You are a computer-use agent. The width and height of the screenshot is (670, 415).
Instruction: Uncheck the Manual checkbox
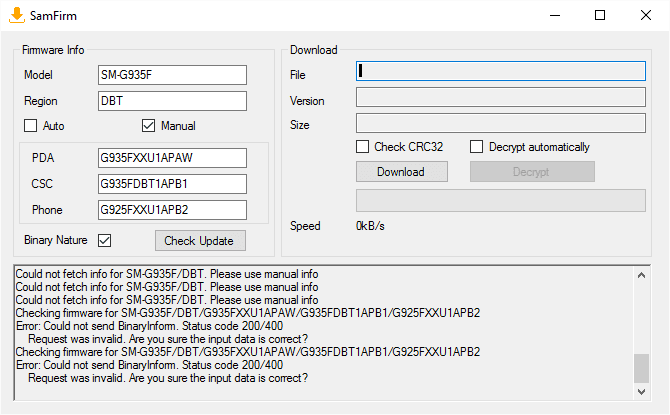coord(148,126)
